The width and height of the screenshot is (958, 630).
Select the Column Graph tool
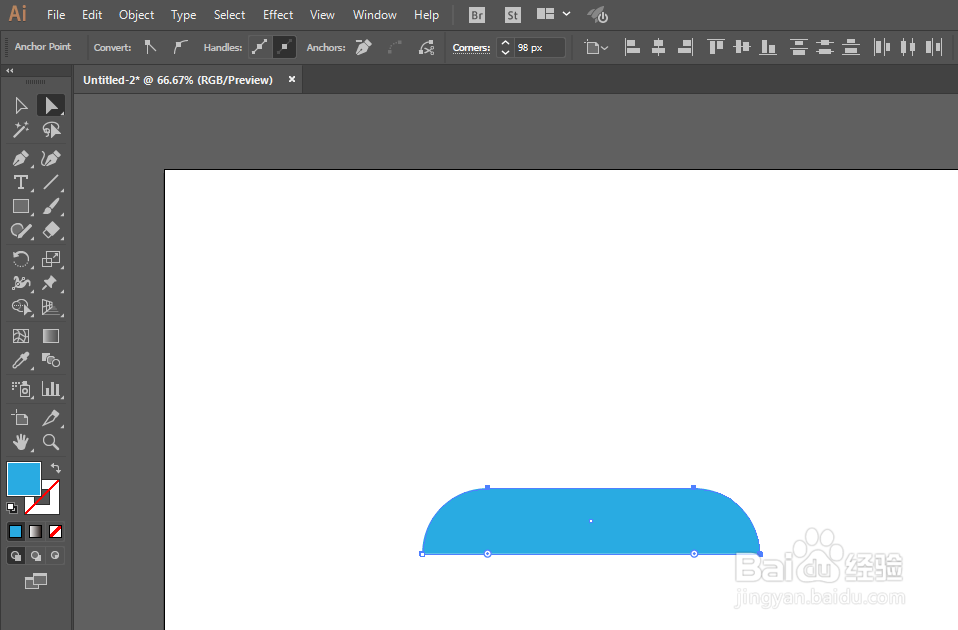51,389
